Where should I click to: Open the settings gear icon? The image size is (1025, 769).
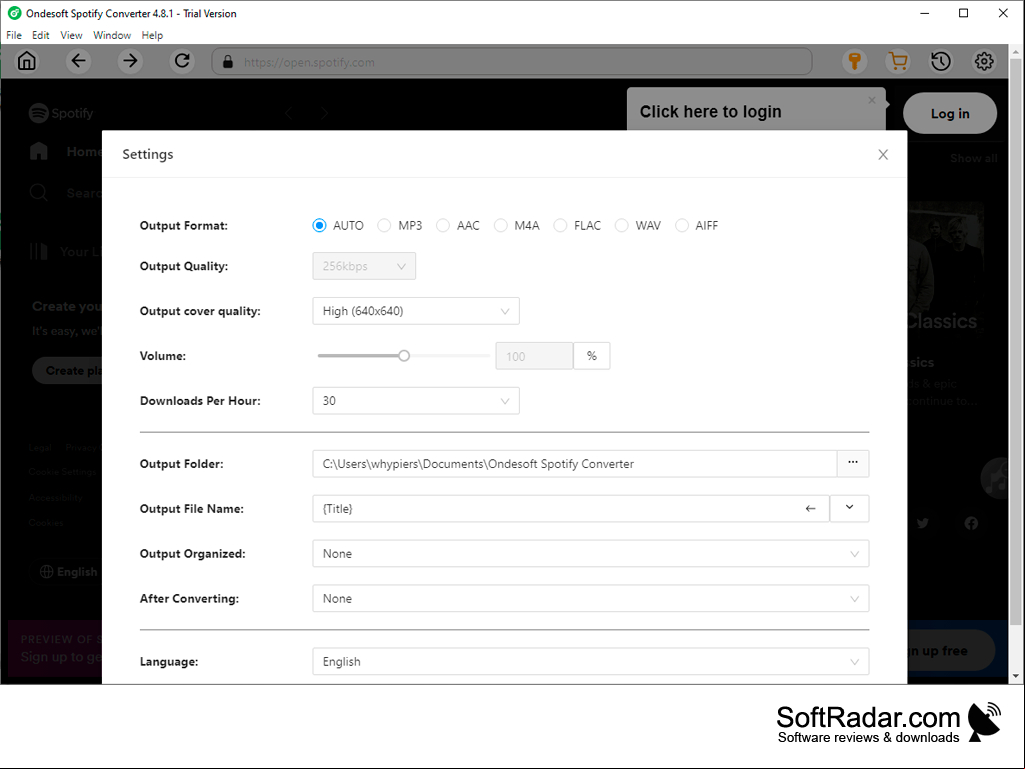point(984,61)
